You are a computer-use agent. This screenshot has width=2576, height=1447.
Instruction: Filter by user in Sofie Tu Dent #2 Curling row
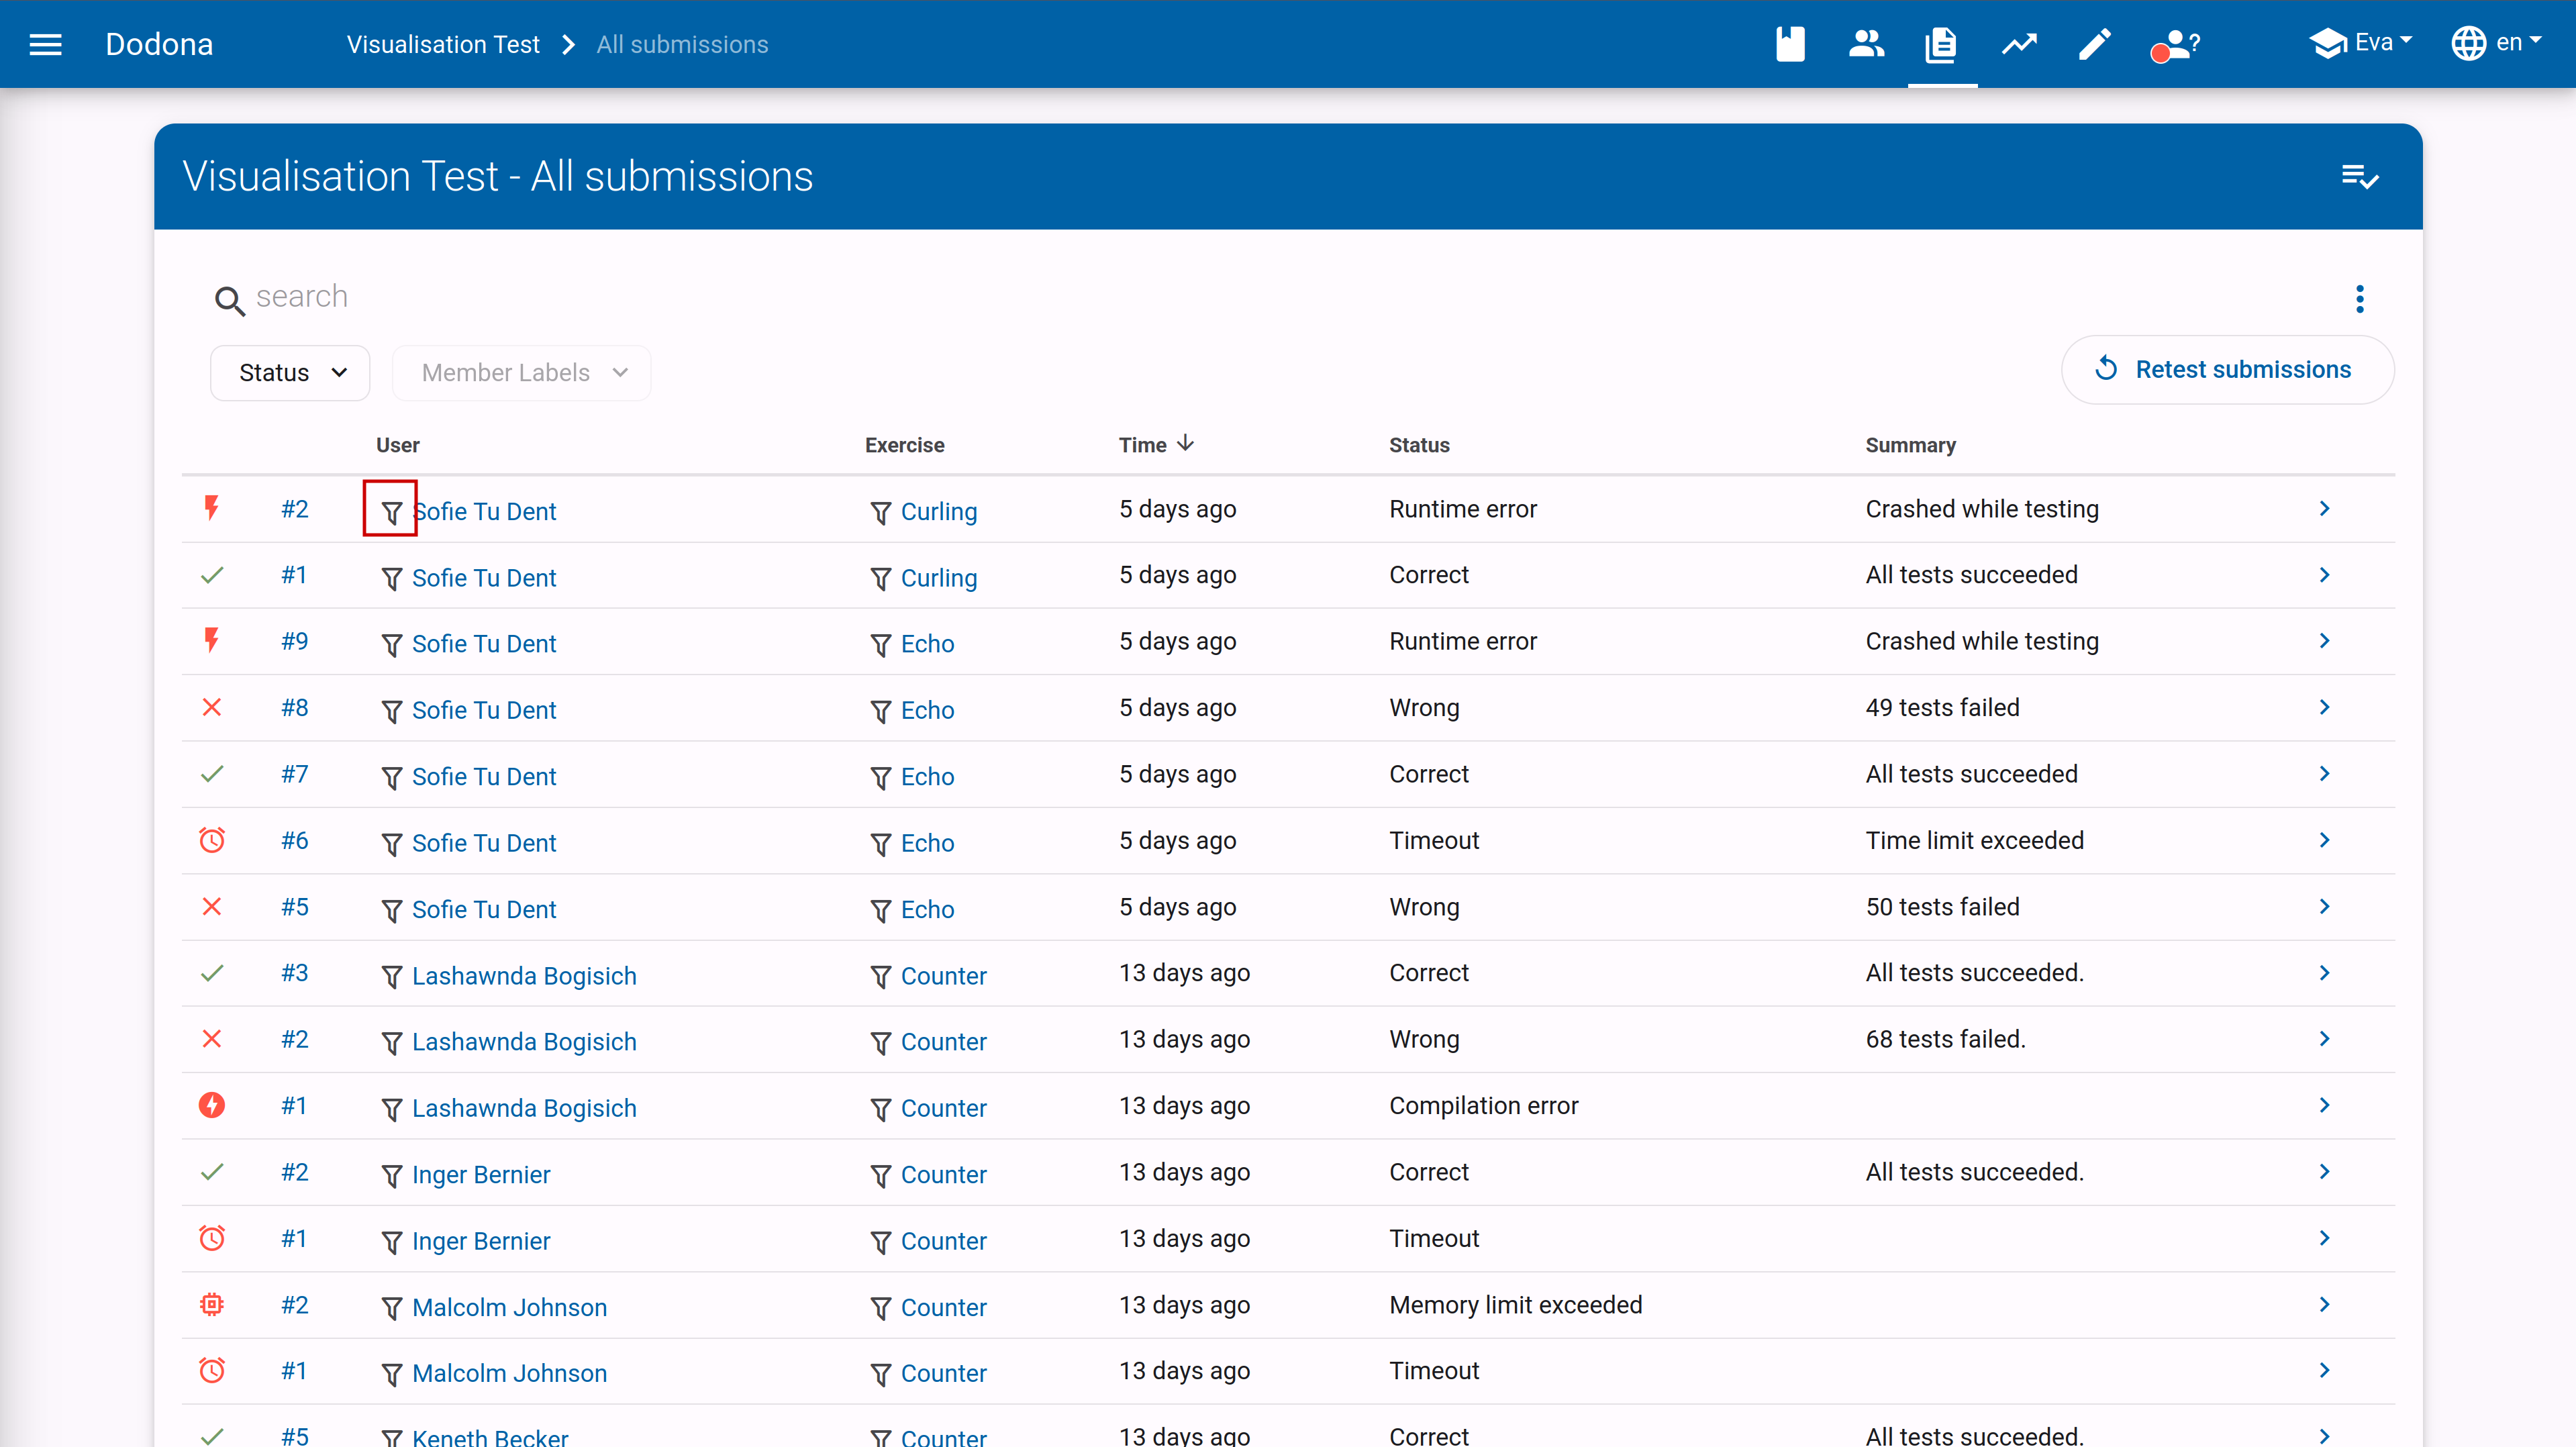[391, 512]
